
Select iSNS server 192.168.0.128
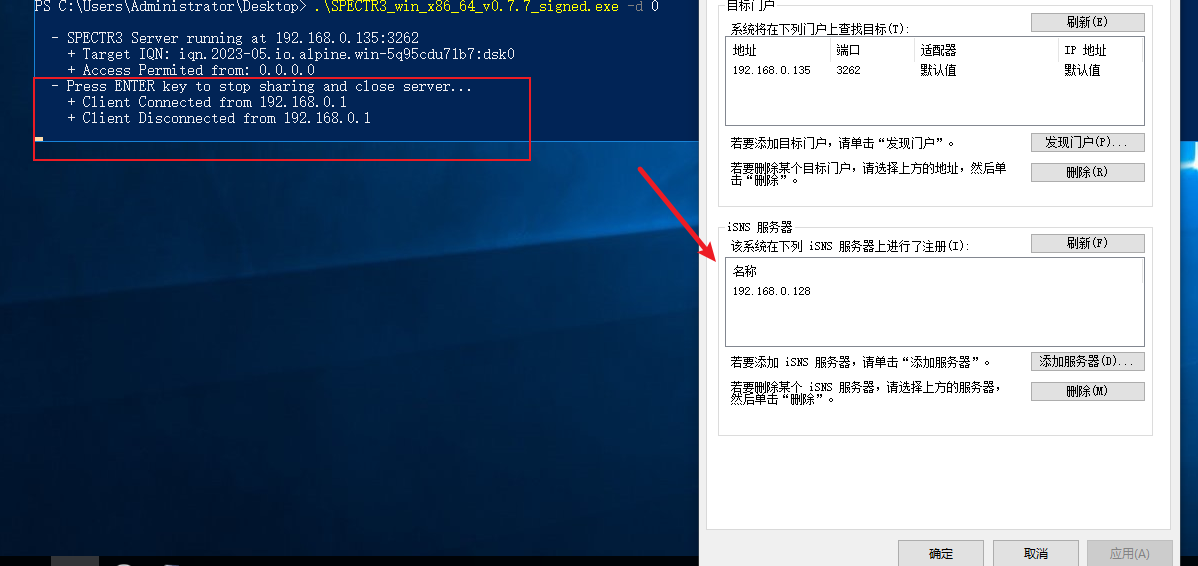[771, 292]
